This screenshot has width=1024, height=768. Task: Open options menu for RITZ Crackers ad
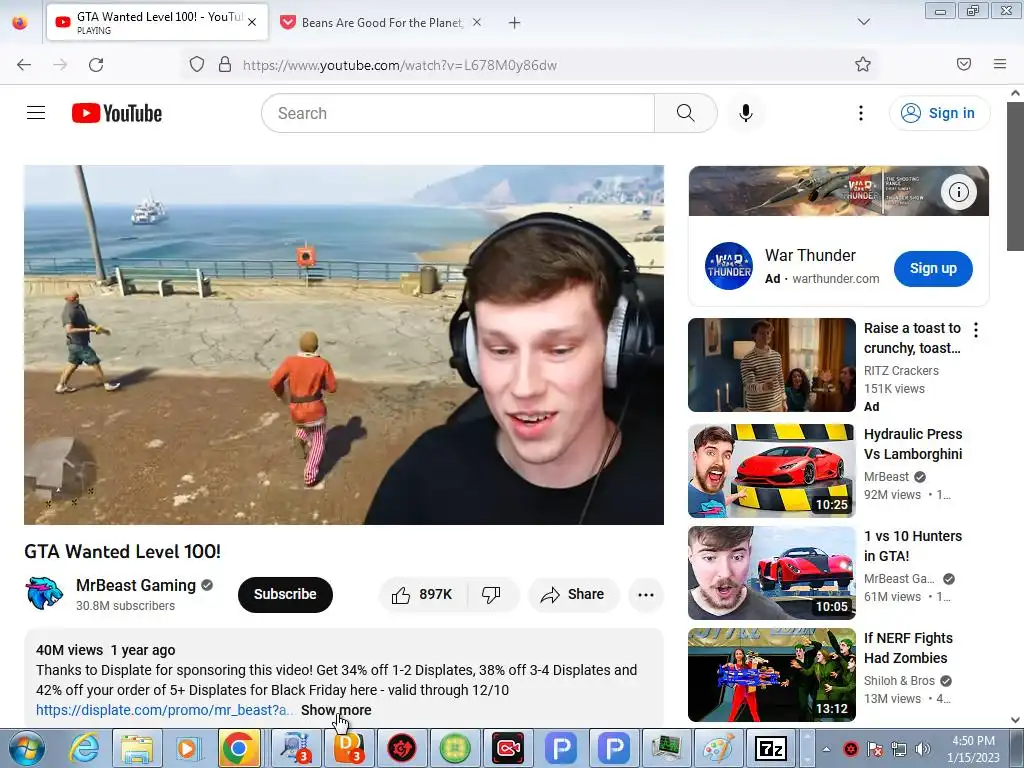[x=976, y=330]
